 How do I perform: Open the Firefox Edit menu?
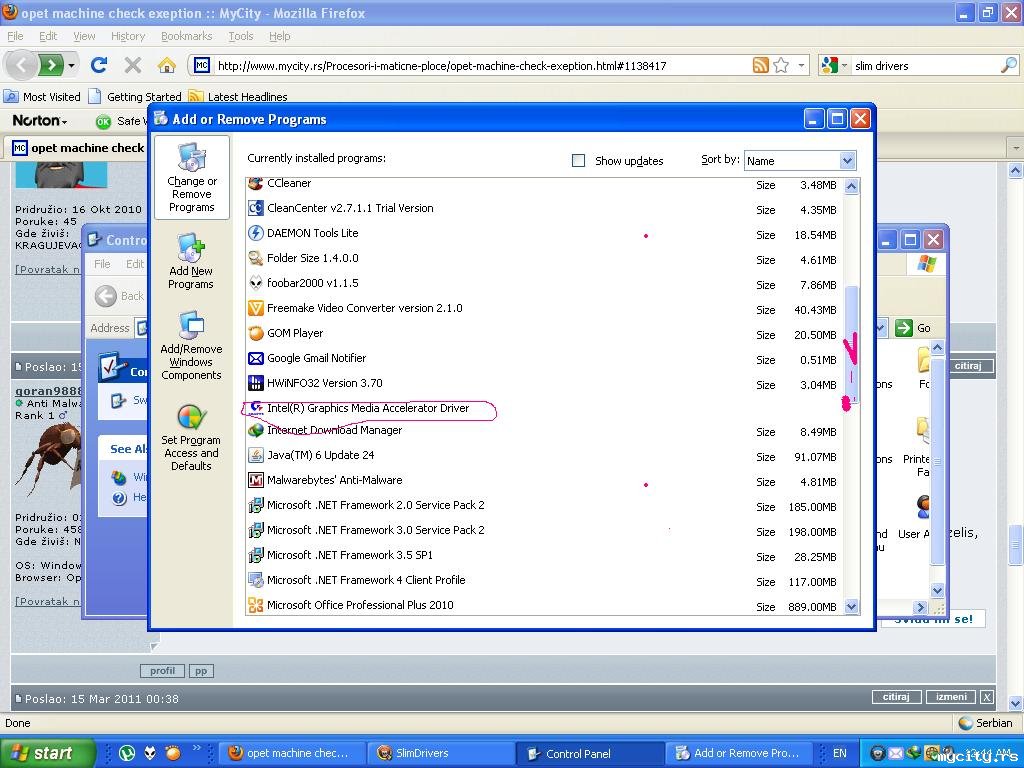click(x=48, y=36)
